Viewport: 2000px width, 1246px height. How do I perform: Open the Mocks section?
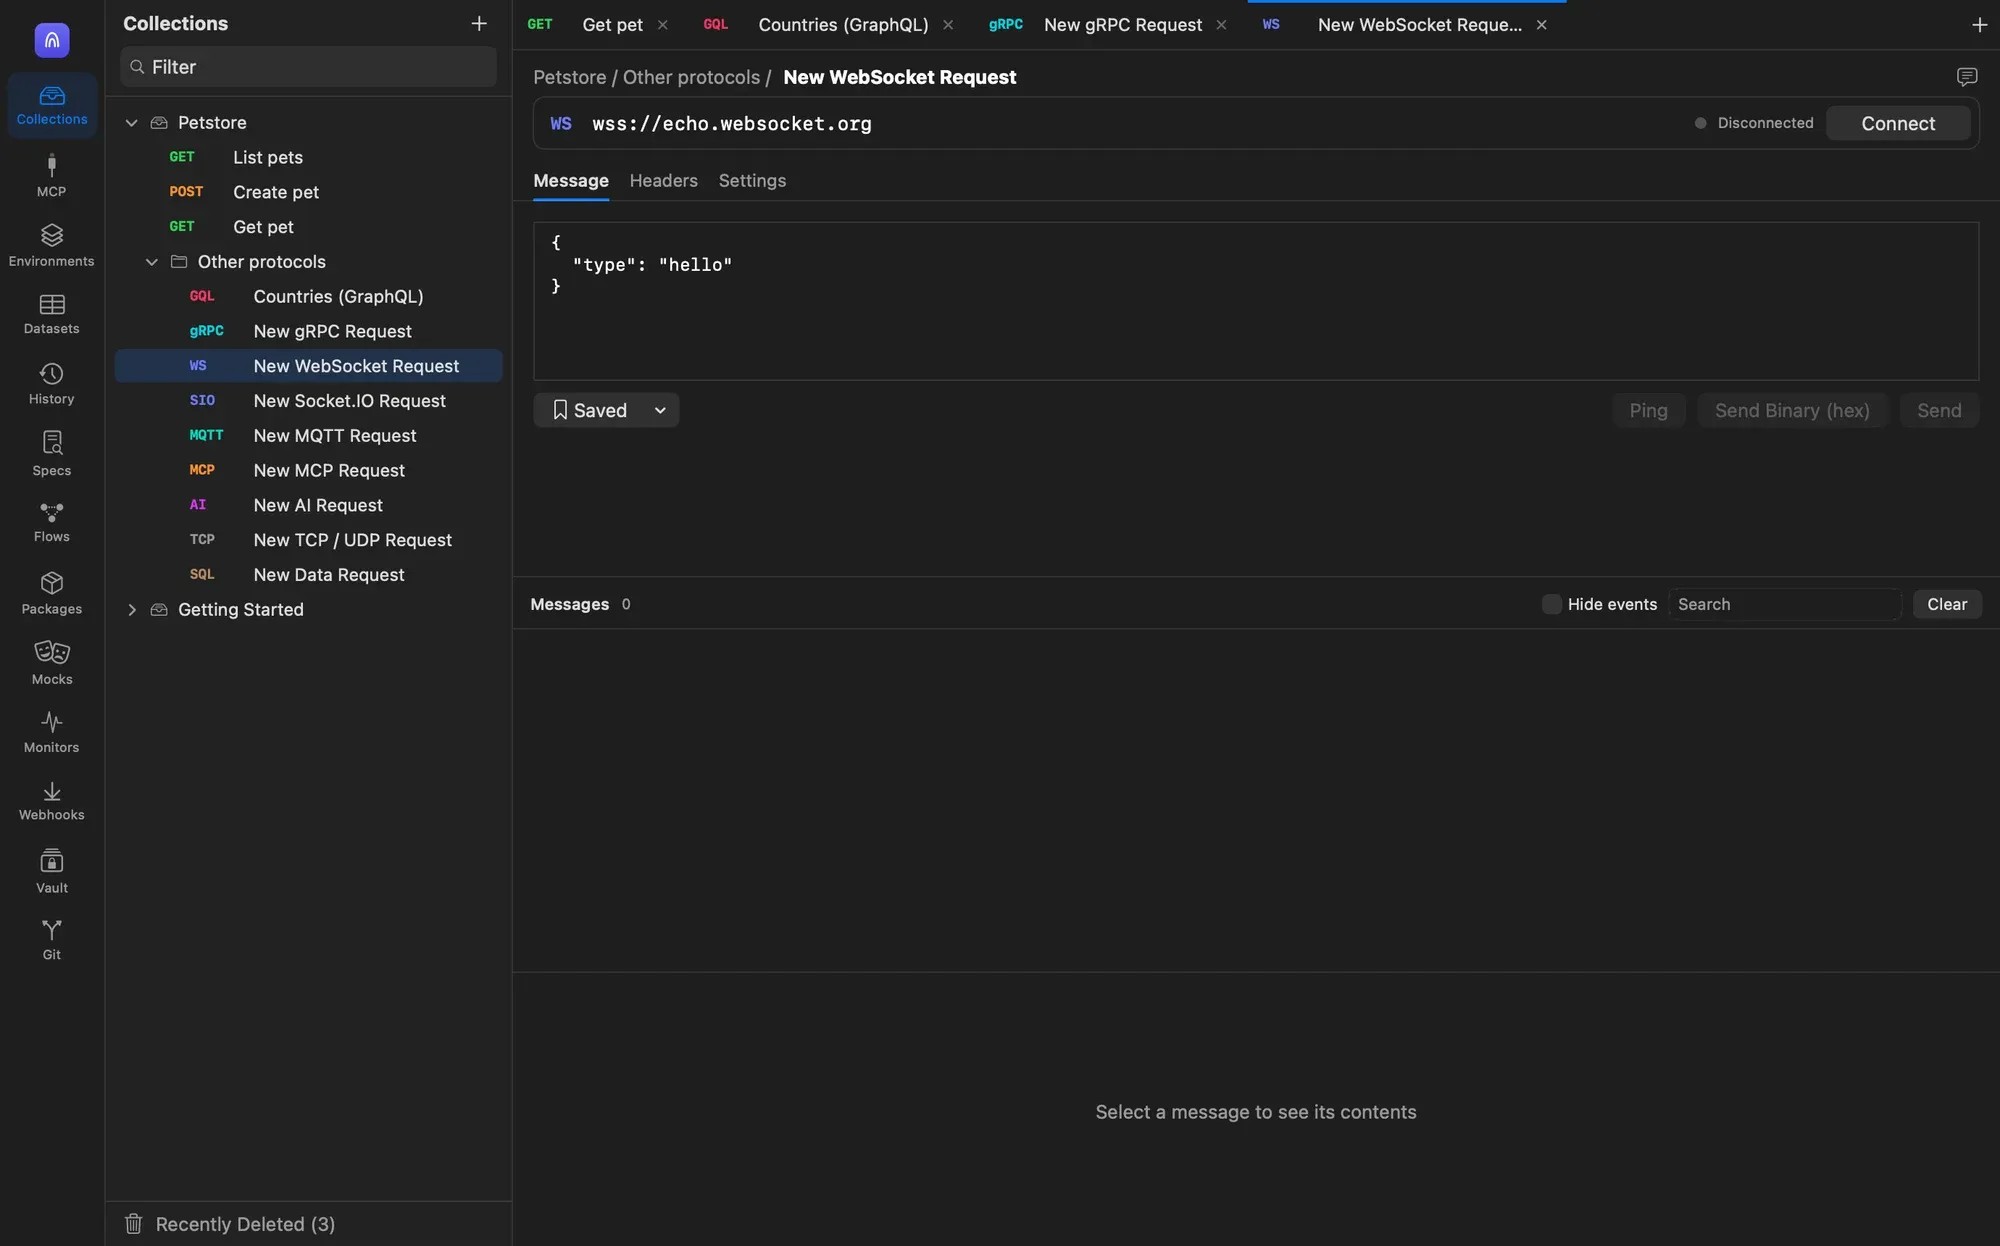[52, 663]
